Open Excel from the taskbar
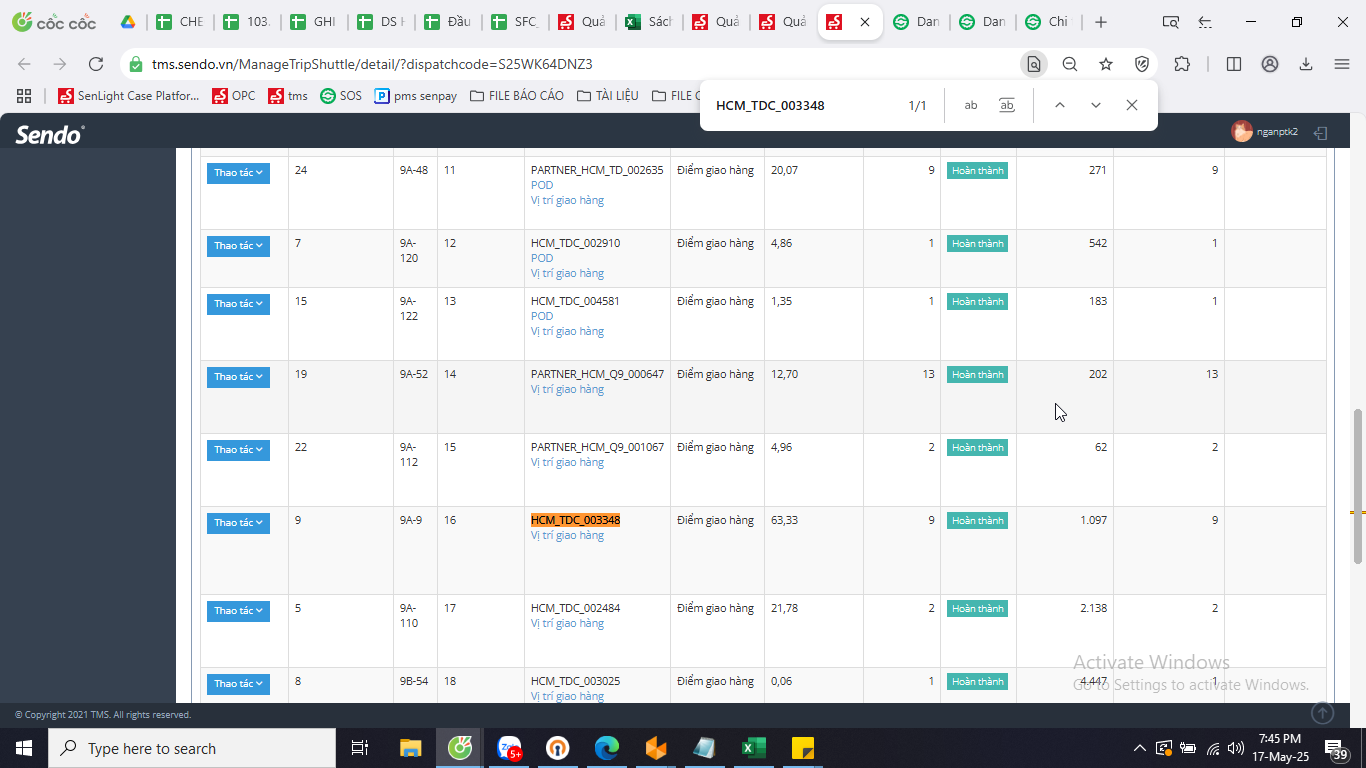Image resolution: width=1366 pixels, height=768 pixels. point(753,748)
